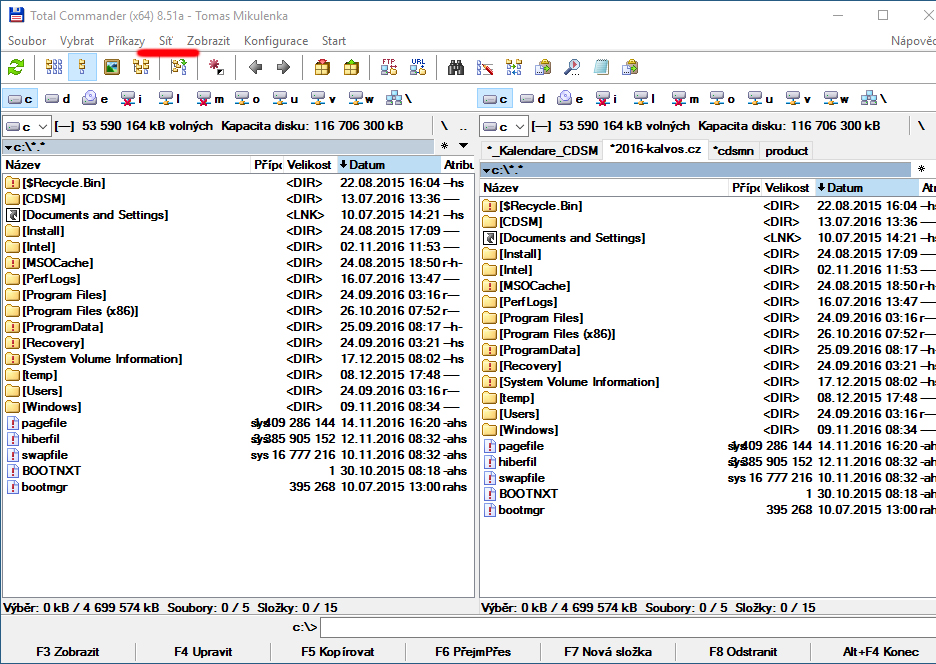The height and width of the screenshot is (664, 936).
Task: Open left panel directory history arrow
Action: pyautogui.click(x=464, y=146)
